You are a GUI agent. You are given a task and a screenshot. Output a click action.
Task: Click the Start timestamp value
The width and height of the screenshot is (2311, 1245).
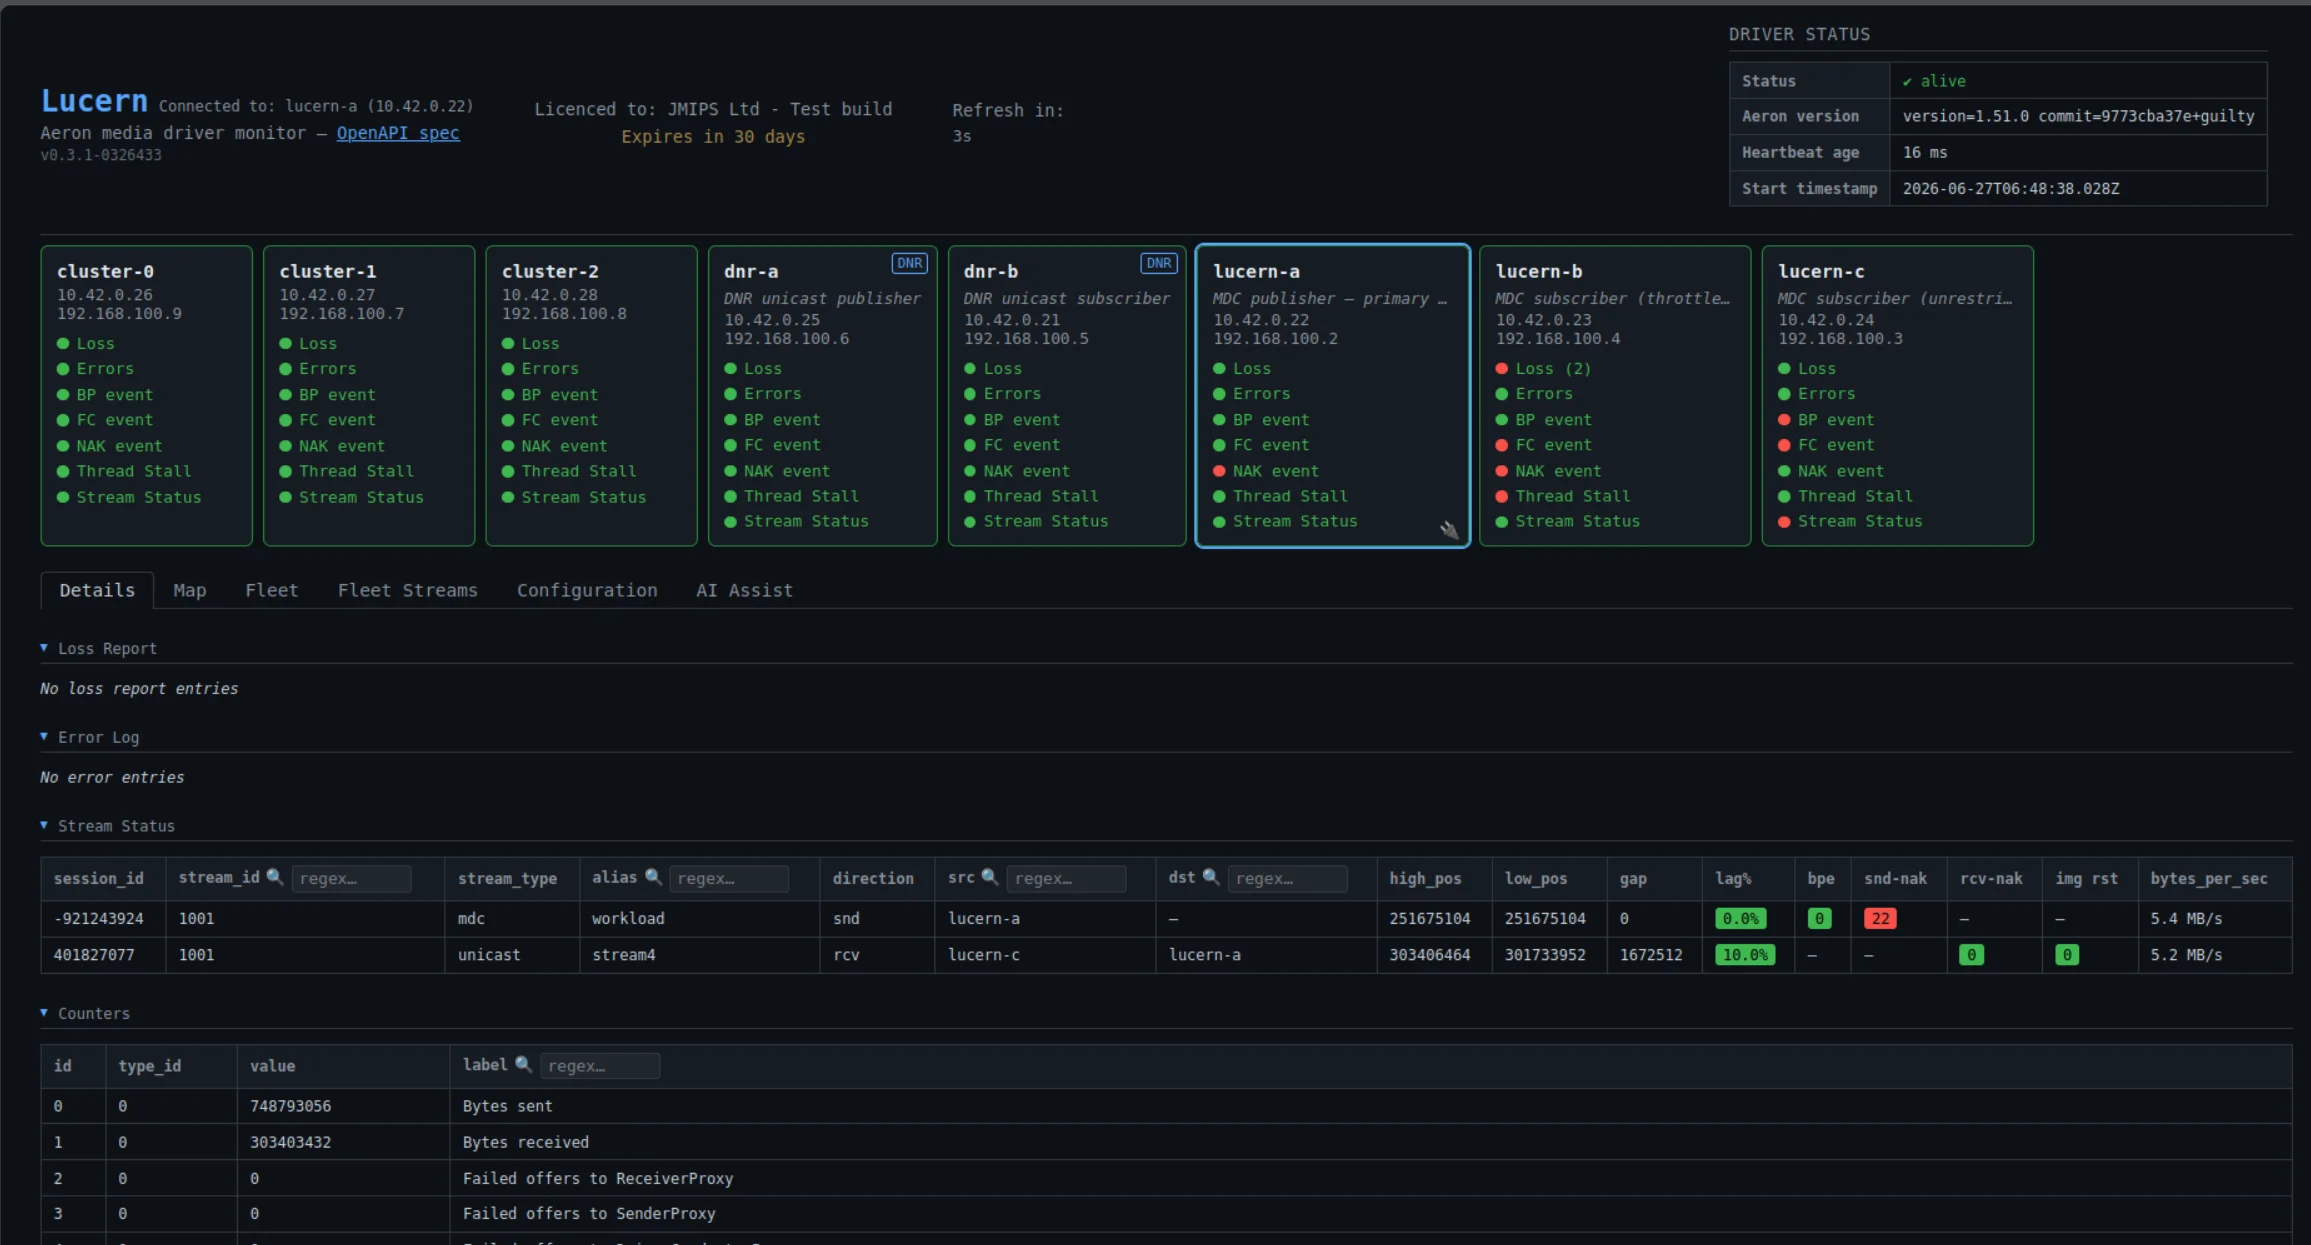tap(2010, 188)
